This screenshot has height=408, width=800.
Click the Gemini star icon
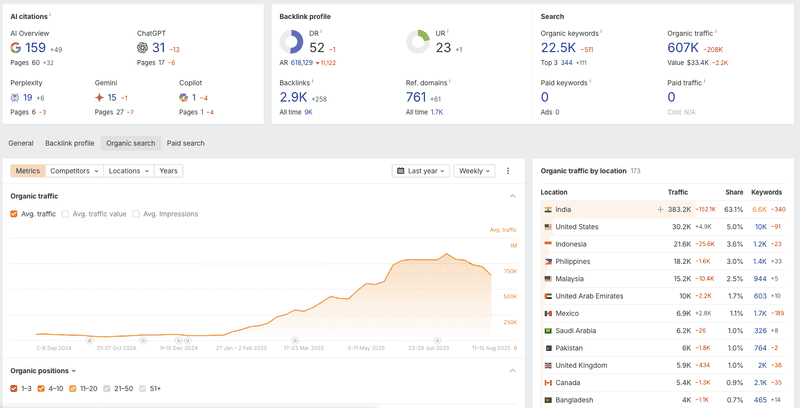tap(99, 97)
